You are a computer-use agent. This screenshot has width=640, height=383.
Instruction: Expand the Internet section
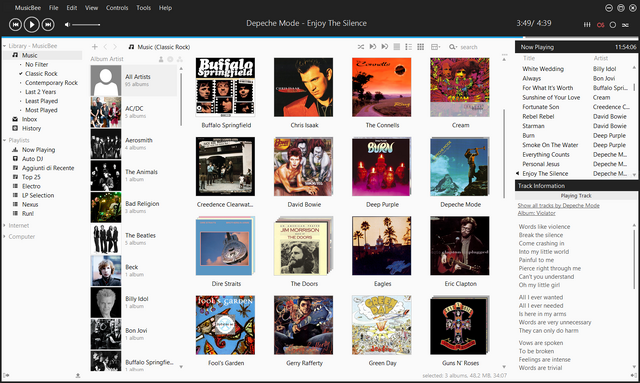coord(4,225)
